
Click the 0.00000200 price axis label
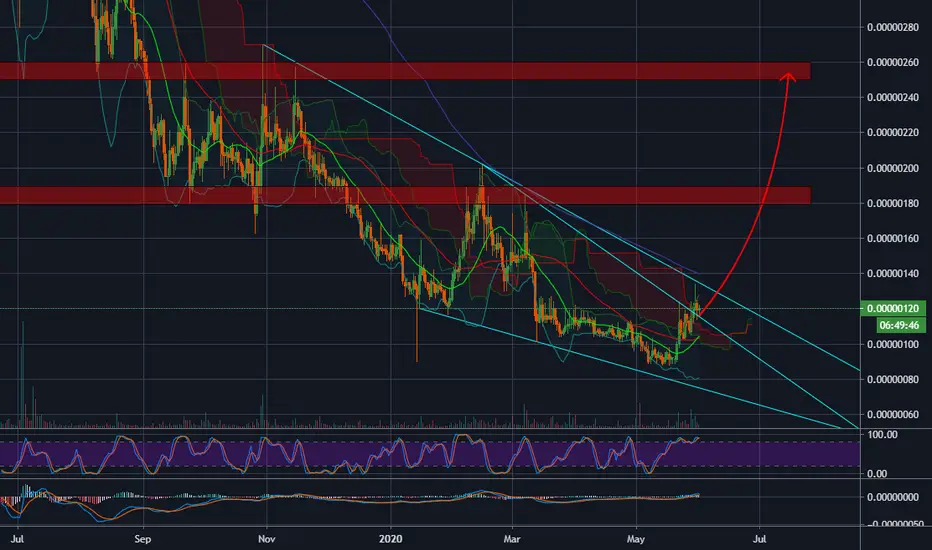892,168
